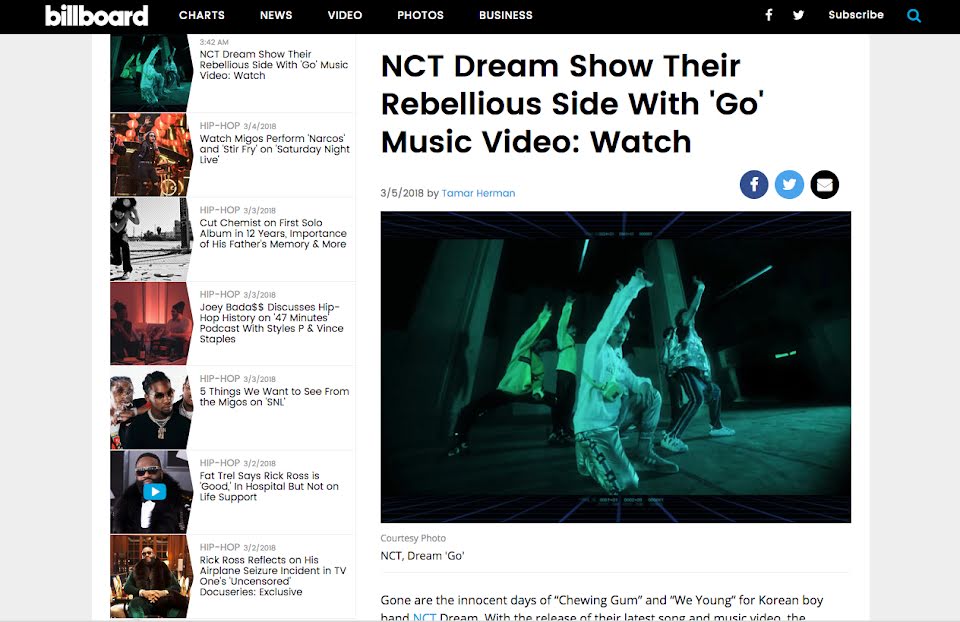Open author Tamar Herman's page

478,193
